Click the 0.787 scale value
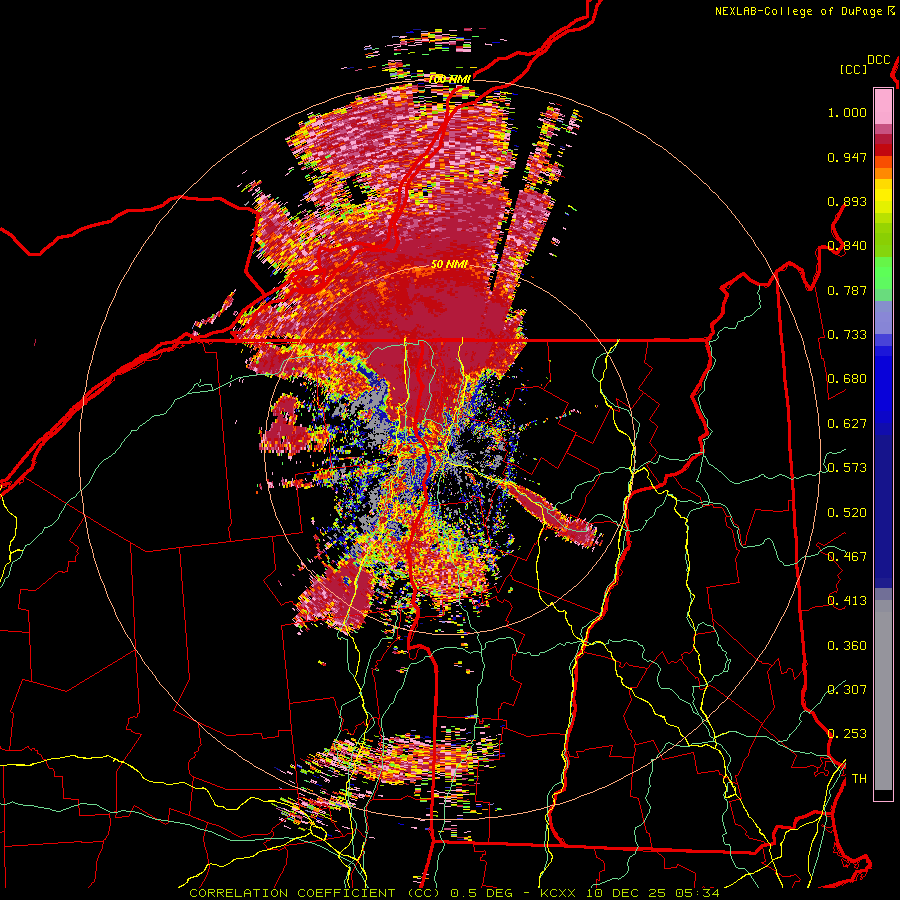900x900 pixels. tap(847, 290)
